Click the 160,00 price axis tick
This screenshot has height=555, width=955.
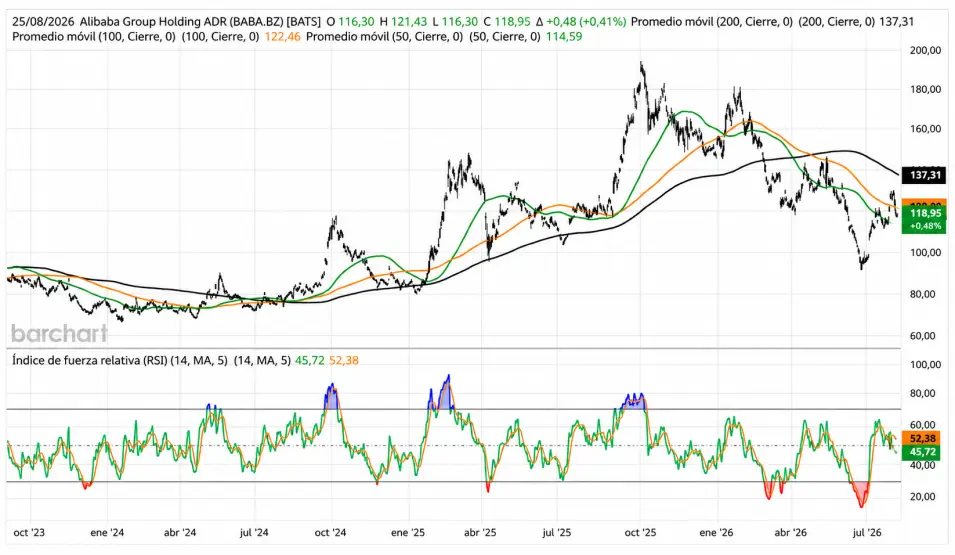click(x=925, y=129)
